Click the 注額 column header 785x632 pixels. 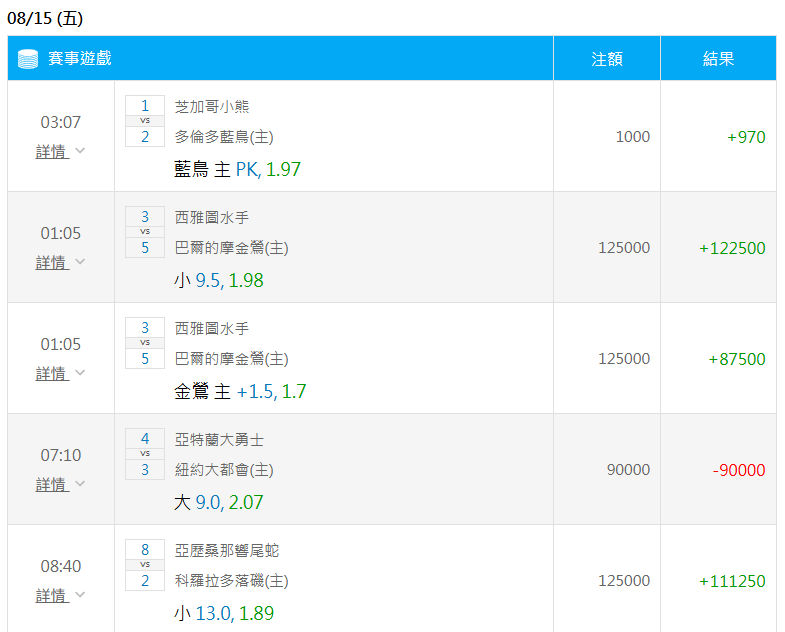click(606, 59)
